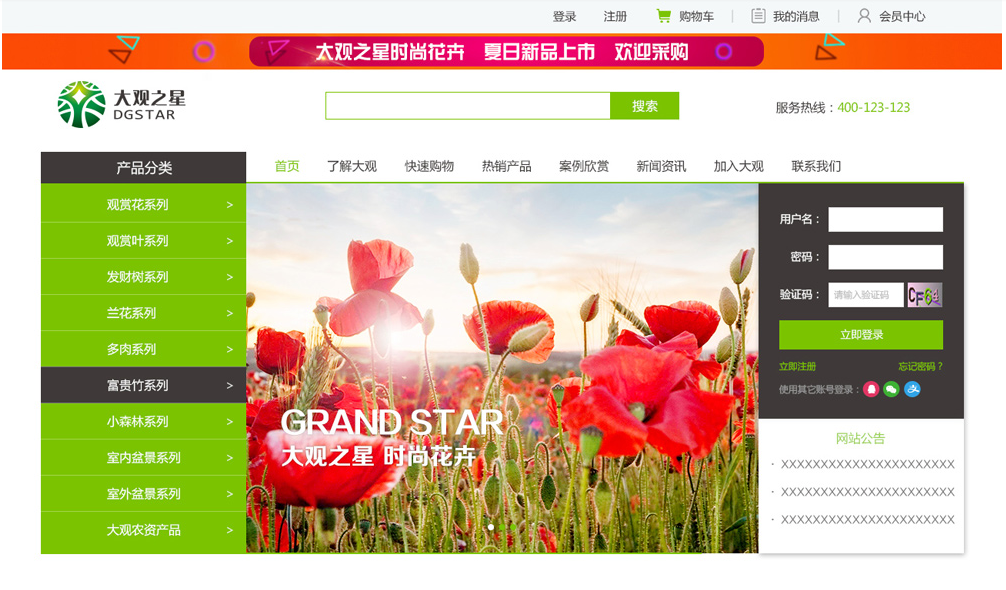Image resolution: width=1006 pixels, height=590 pixels.
Task: Log in with the QQ icon
Action: pyautogui.click(x=871, y=389)
